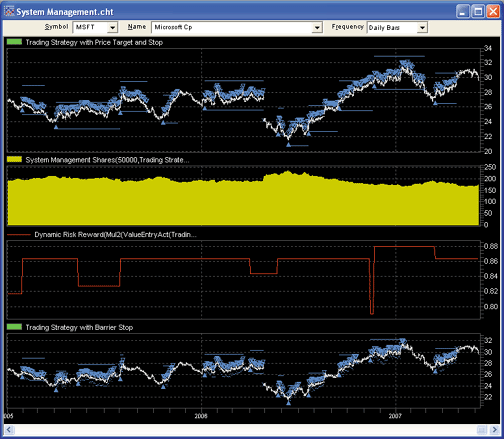Select the Dynamic Risk Reward chart label
The image size is (504, 439).
[115, 235]
